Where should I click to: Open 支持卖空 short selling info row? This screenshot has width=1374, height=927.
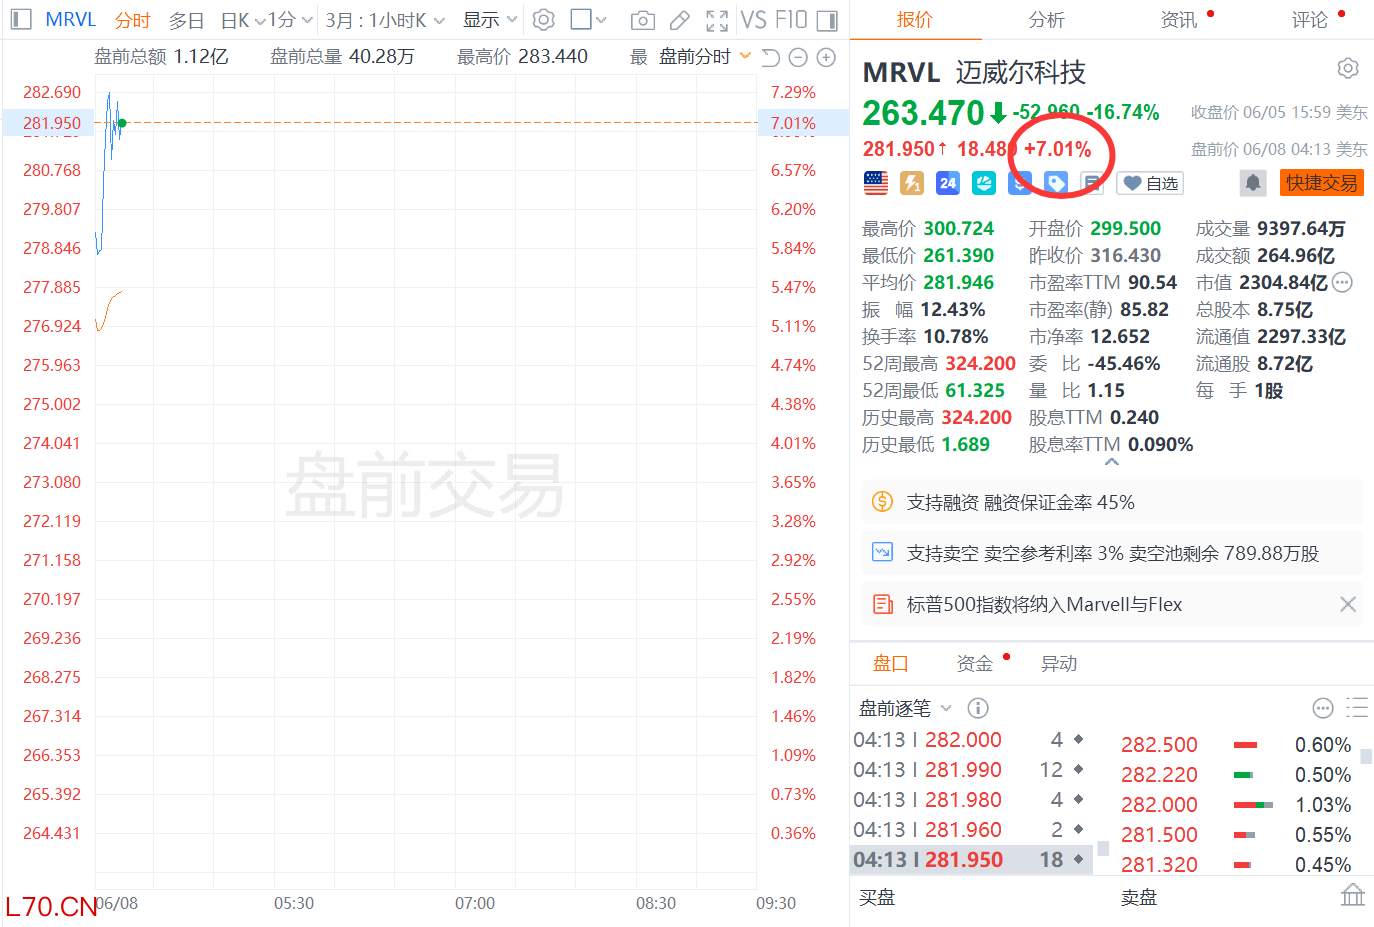pyautogui.click(x=1112, y=553)
